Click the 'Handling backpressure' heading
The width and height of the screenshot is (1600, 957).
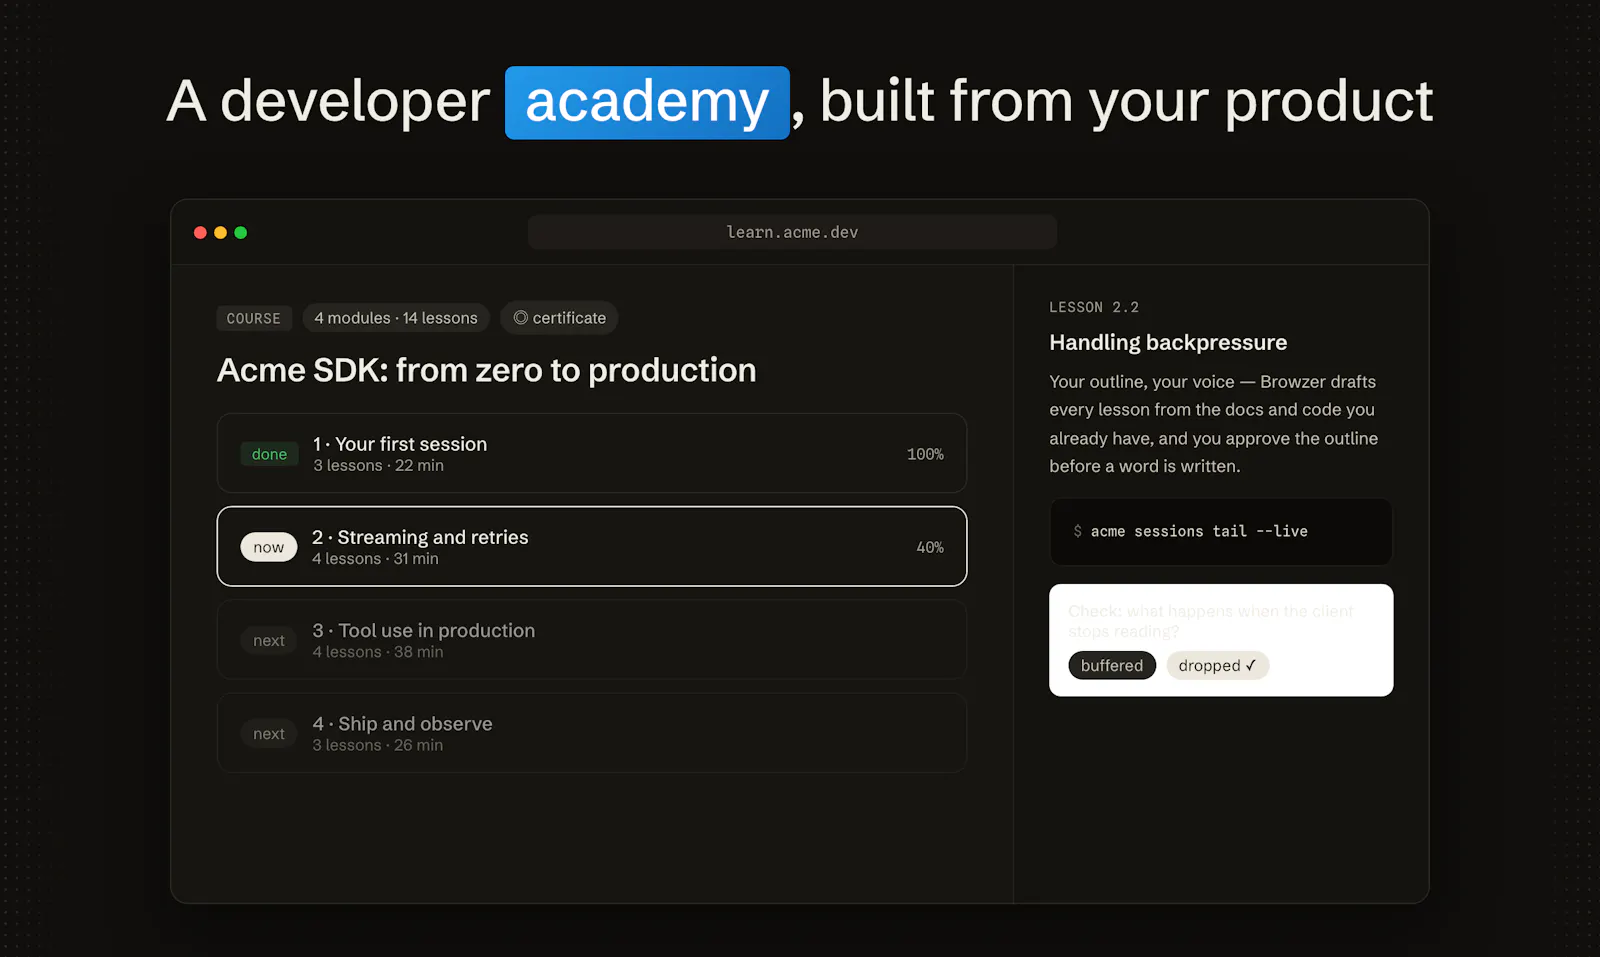[1168, 342]
